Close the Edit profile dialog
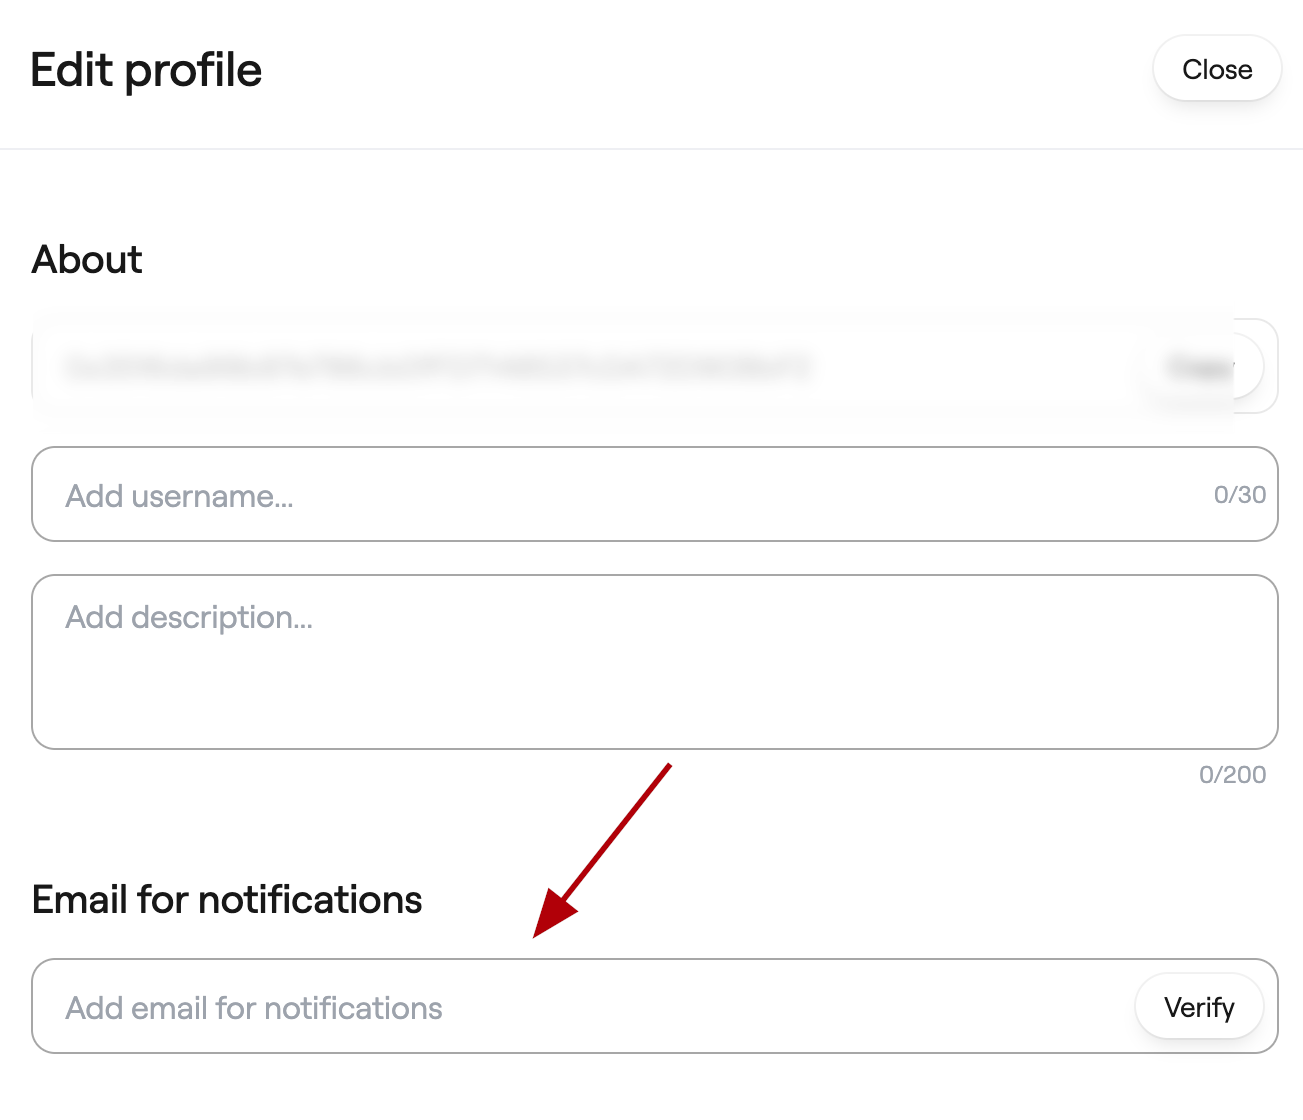Image resolution: width=1303 pixels, height=1120 pixels. pos(1216,69)
